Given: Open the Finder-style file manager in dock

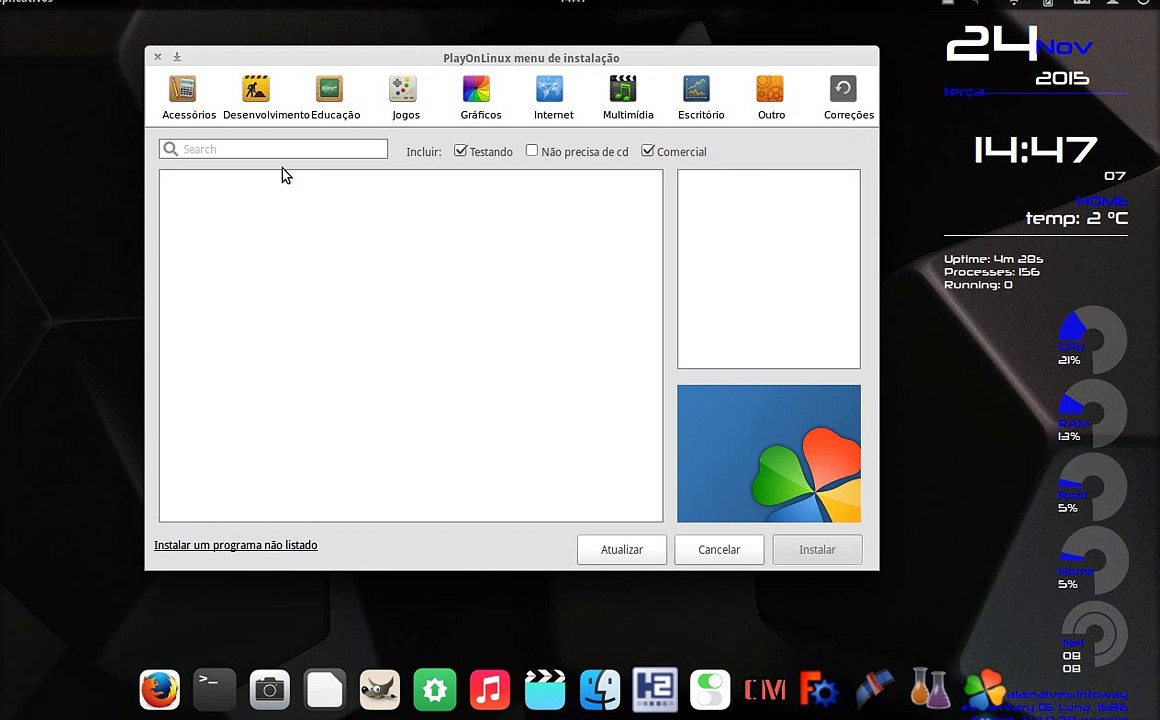Looking at the screenshot, I should (x=600, y=690).
